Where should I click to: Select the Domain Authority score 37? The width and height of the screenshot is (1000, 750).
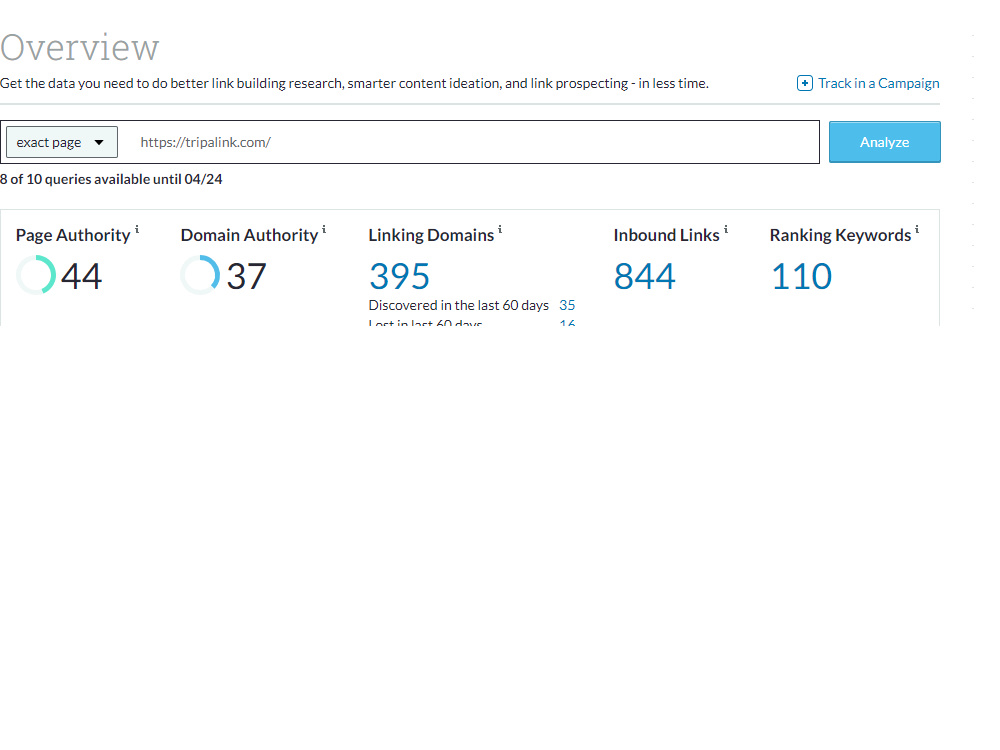point(246,276)
